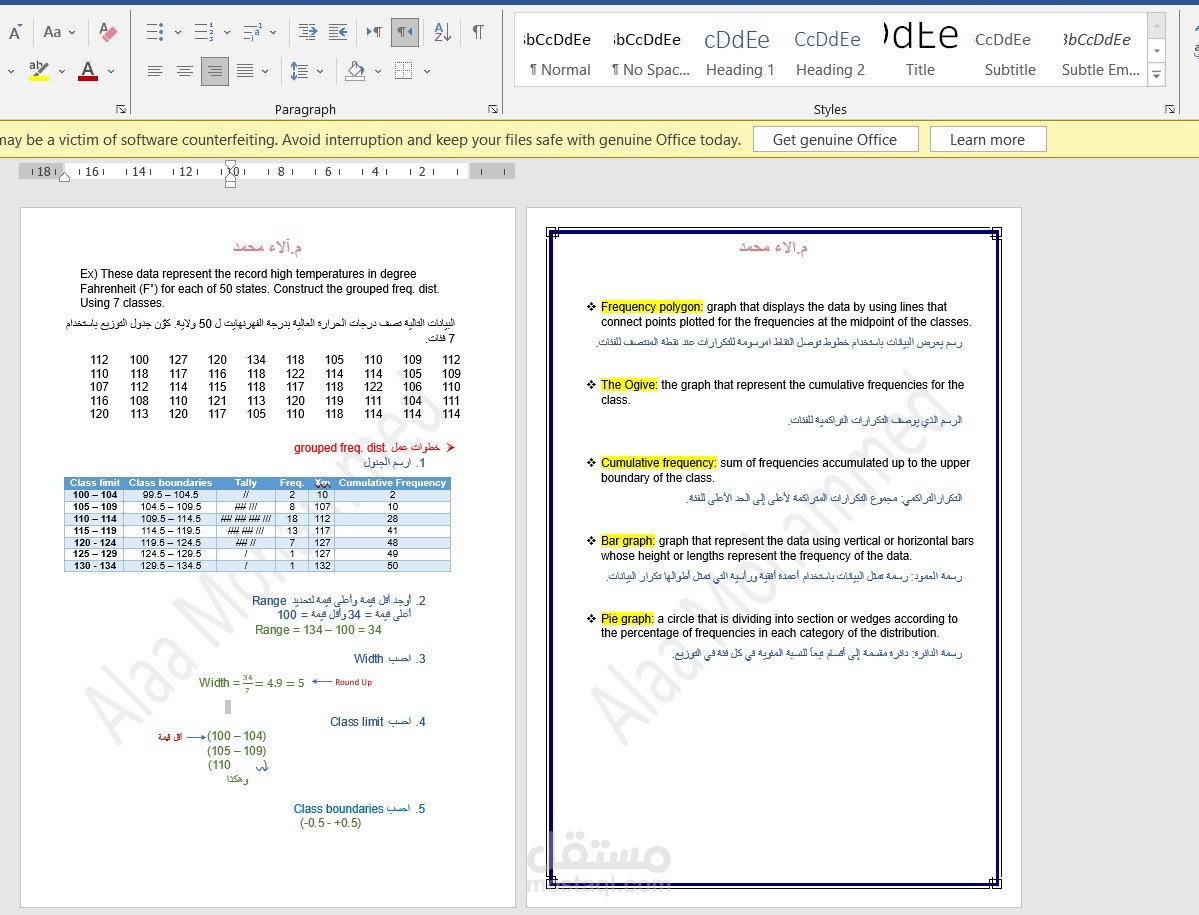Justify the paragraph text
1199x915 pixels.
click(x=245, y=71)
